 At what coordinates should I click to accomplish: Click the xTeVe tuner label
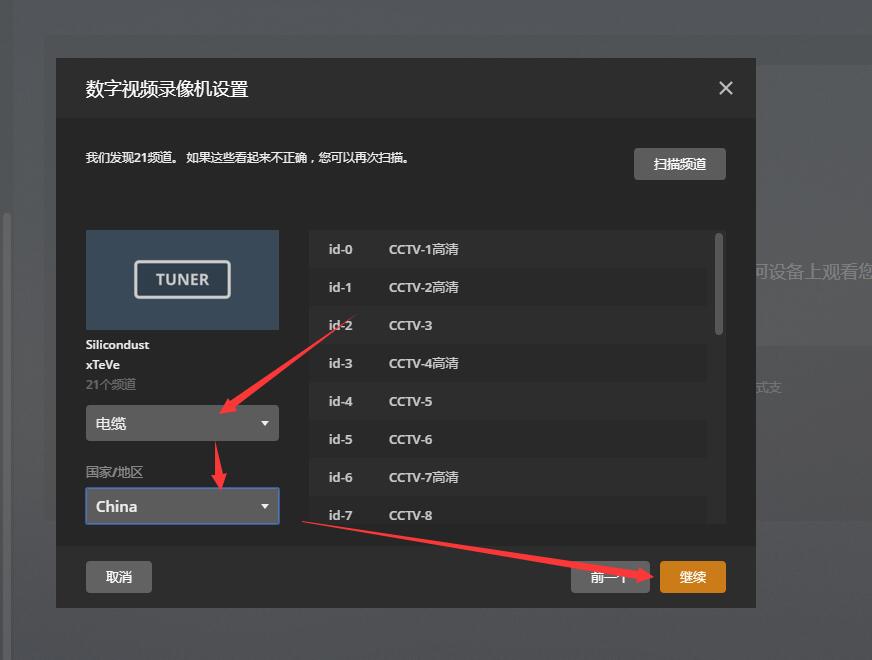tap(103, 365)
